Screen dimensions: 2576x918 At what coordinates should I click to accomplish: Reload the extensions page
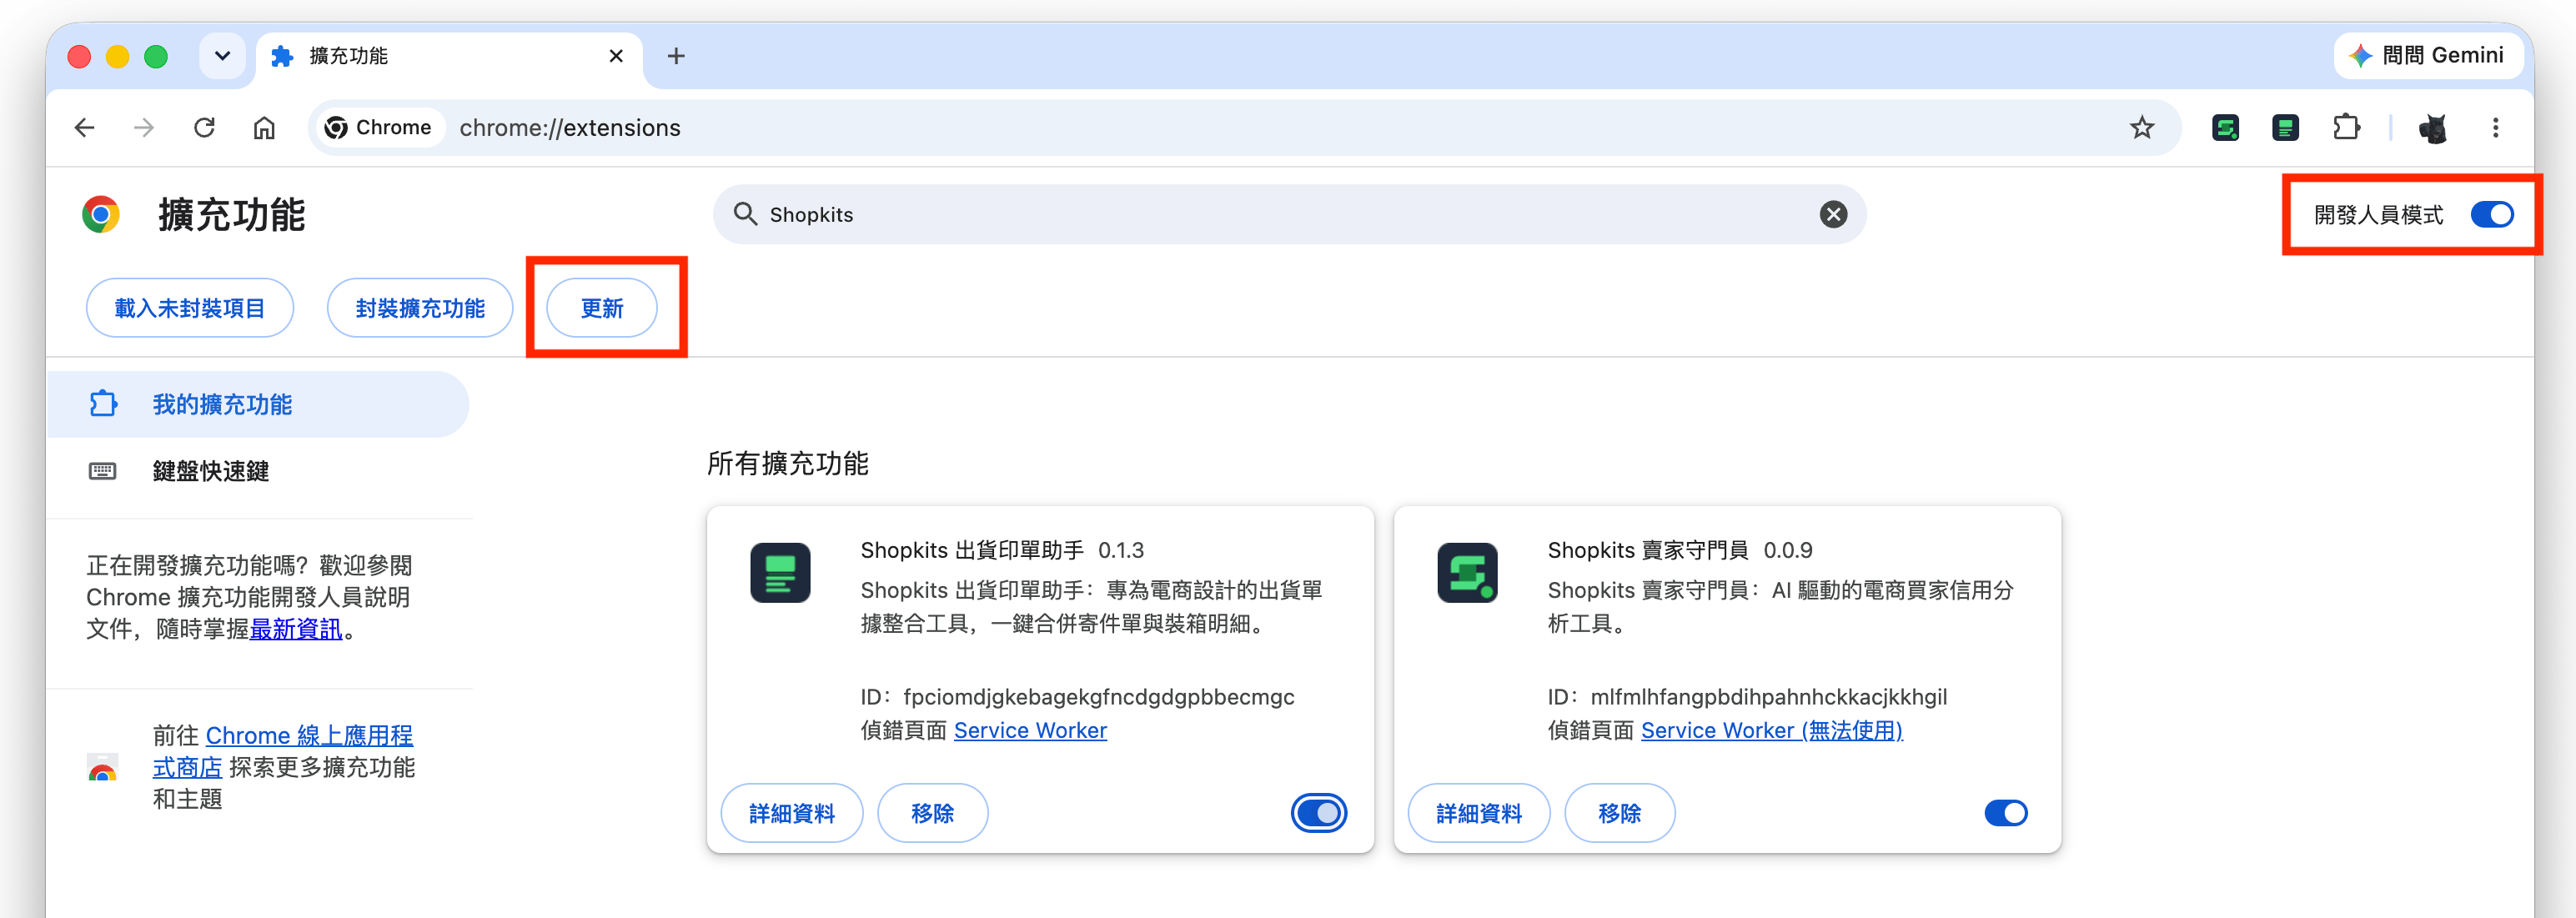(x=204, y=128)
